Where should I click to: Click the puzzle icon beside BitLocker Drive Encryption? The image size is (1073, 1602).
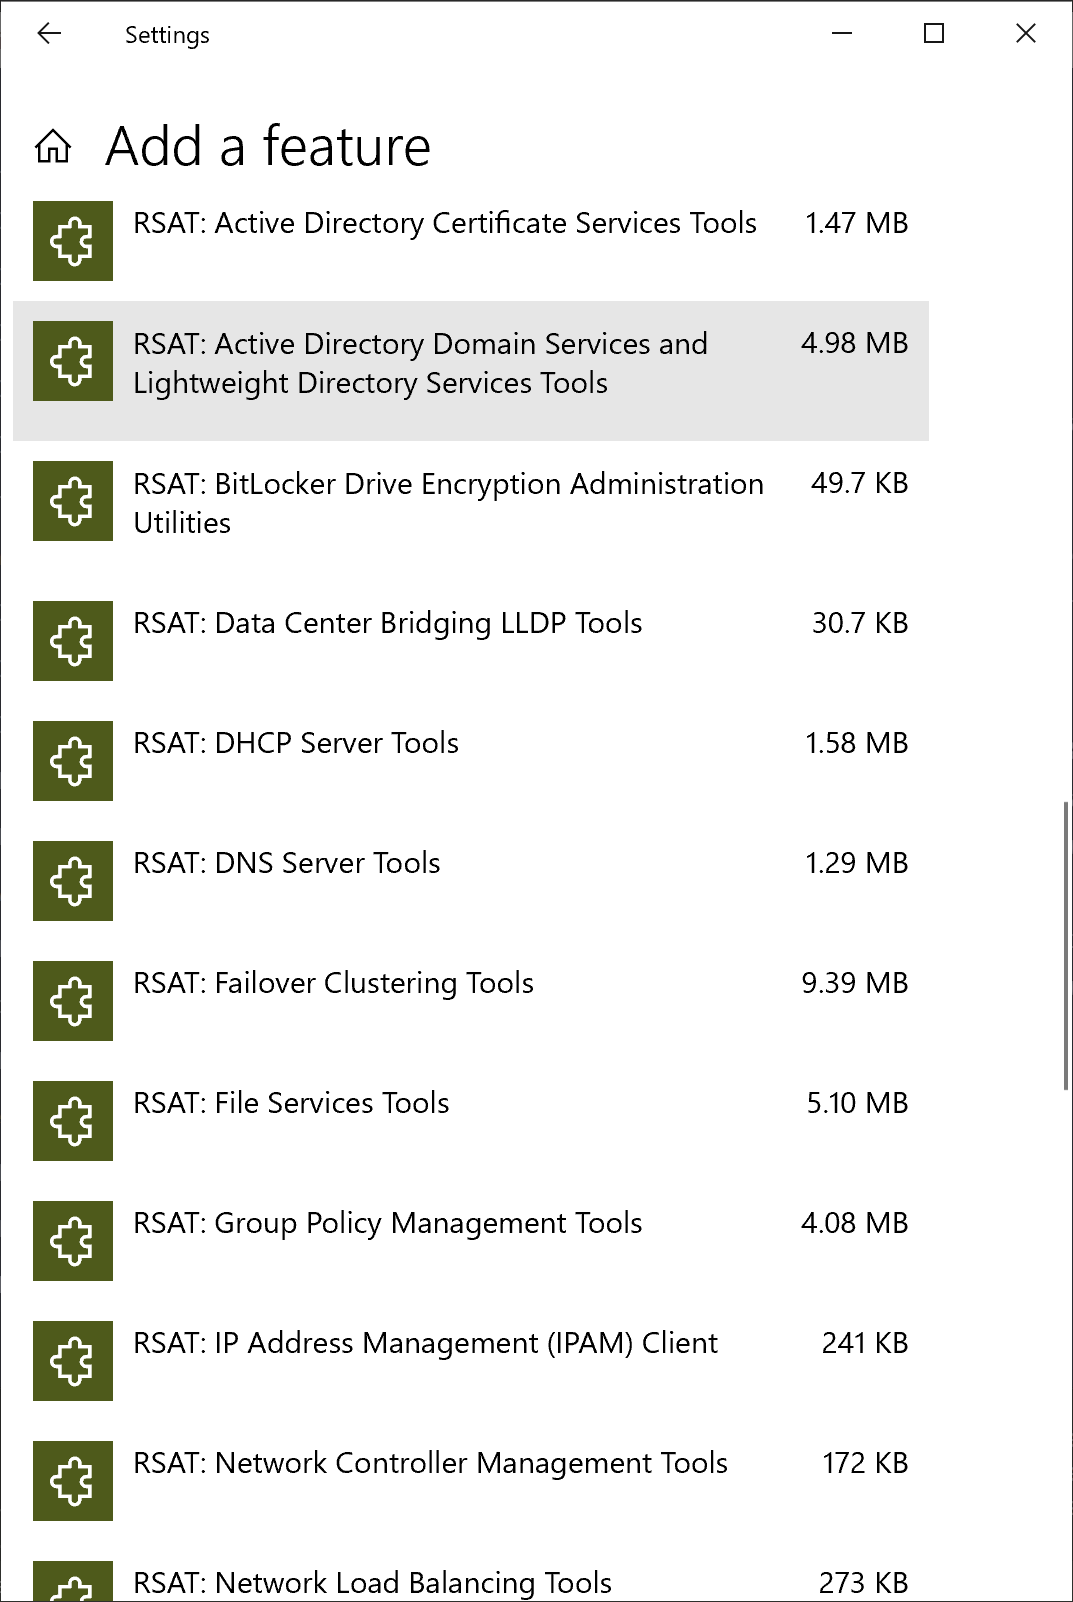[73, 501]
